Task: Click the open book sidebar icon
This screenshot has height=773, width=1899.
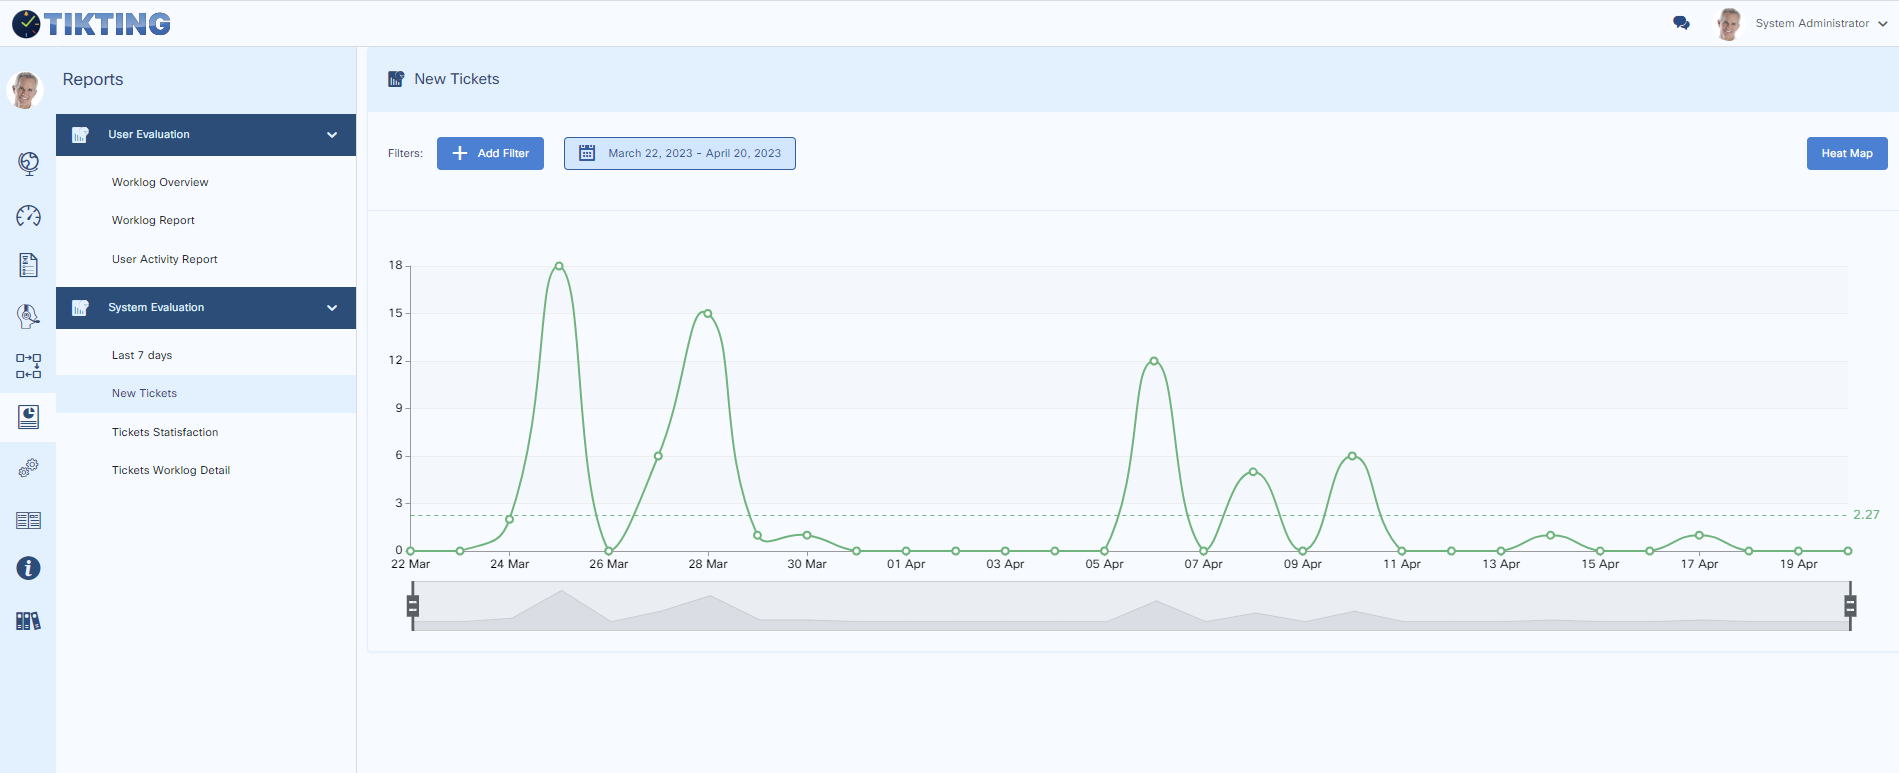Action: (28, 520)
